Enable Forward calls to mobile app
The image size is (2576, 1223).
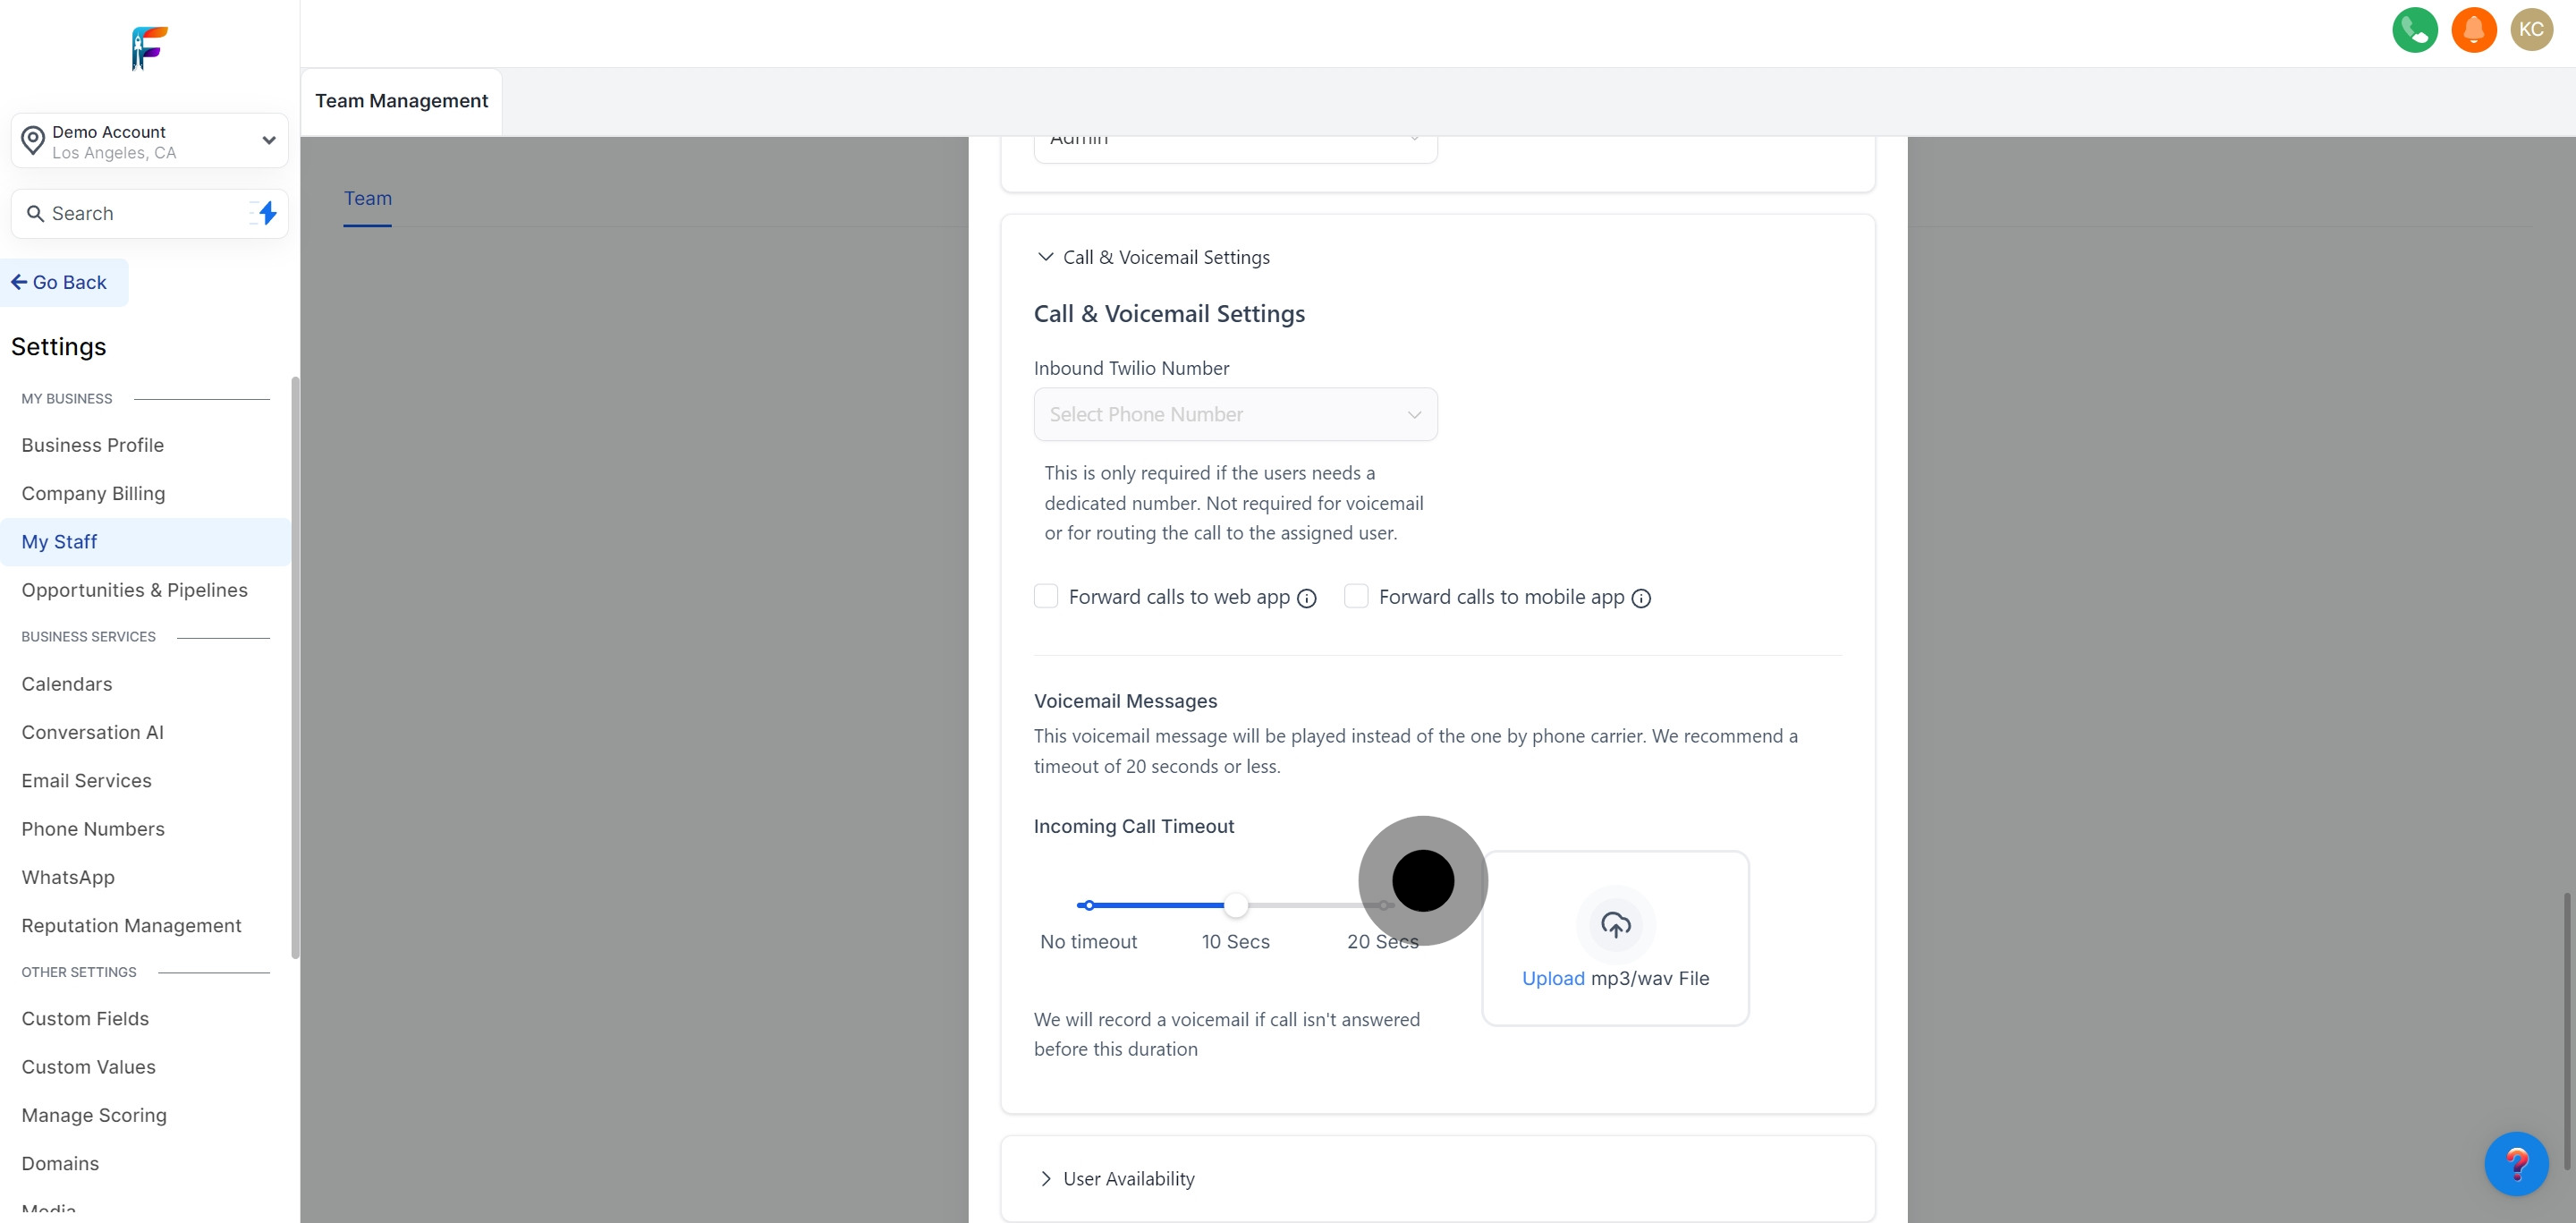pos(1356,597)
